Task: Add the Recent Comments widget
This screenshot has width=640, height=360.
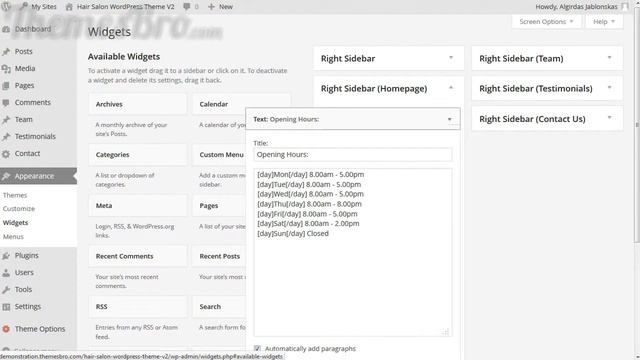Action: click(138, 256)
